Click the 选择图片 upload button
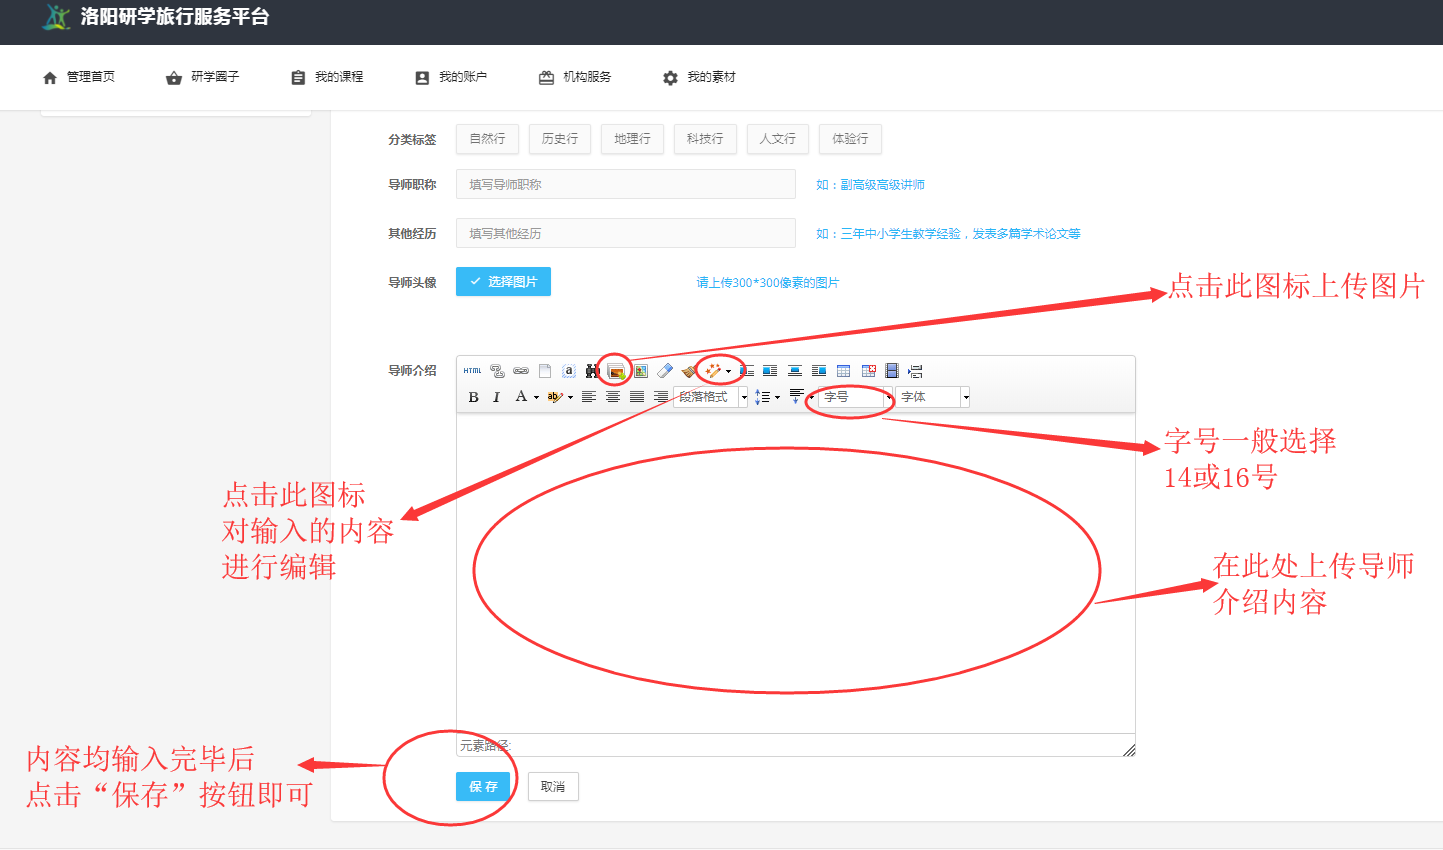 tap(503, 282)
